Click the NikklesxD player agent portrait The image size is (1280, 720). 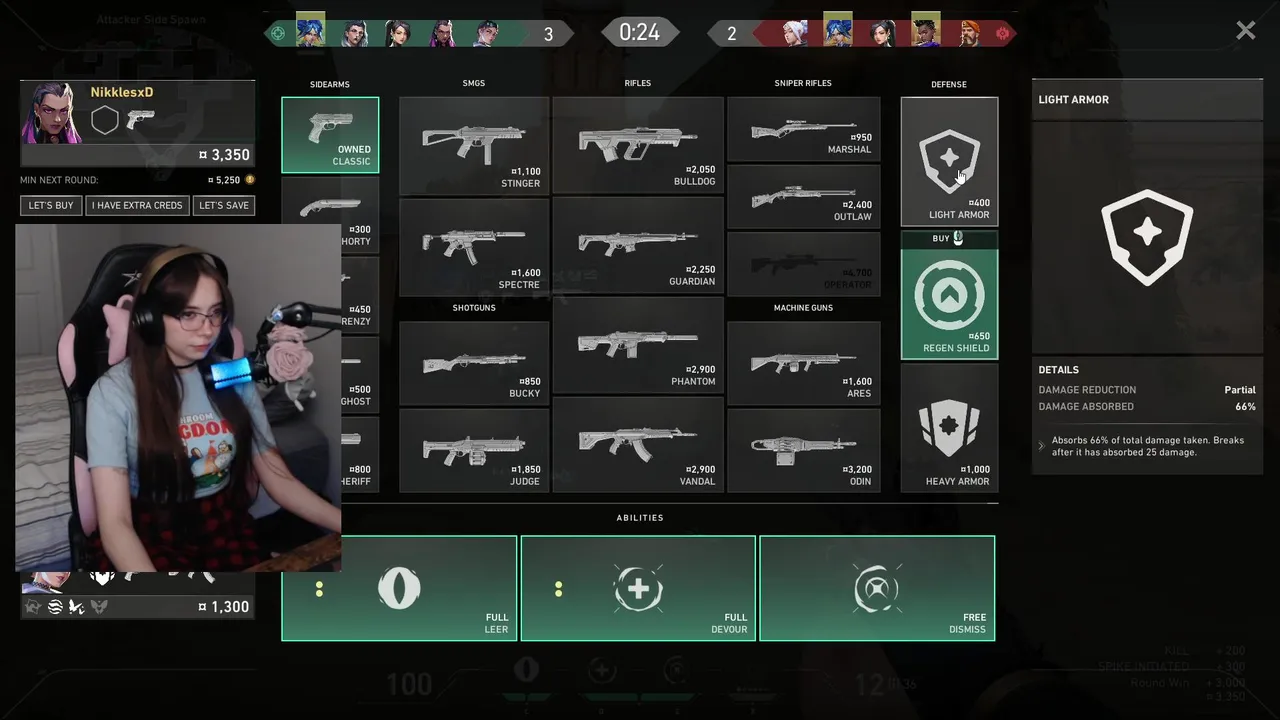click(x=51, y=113)
